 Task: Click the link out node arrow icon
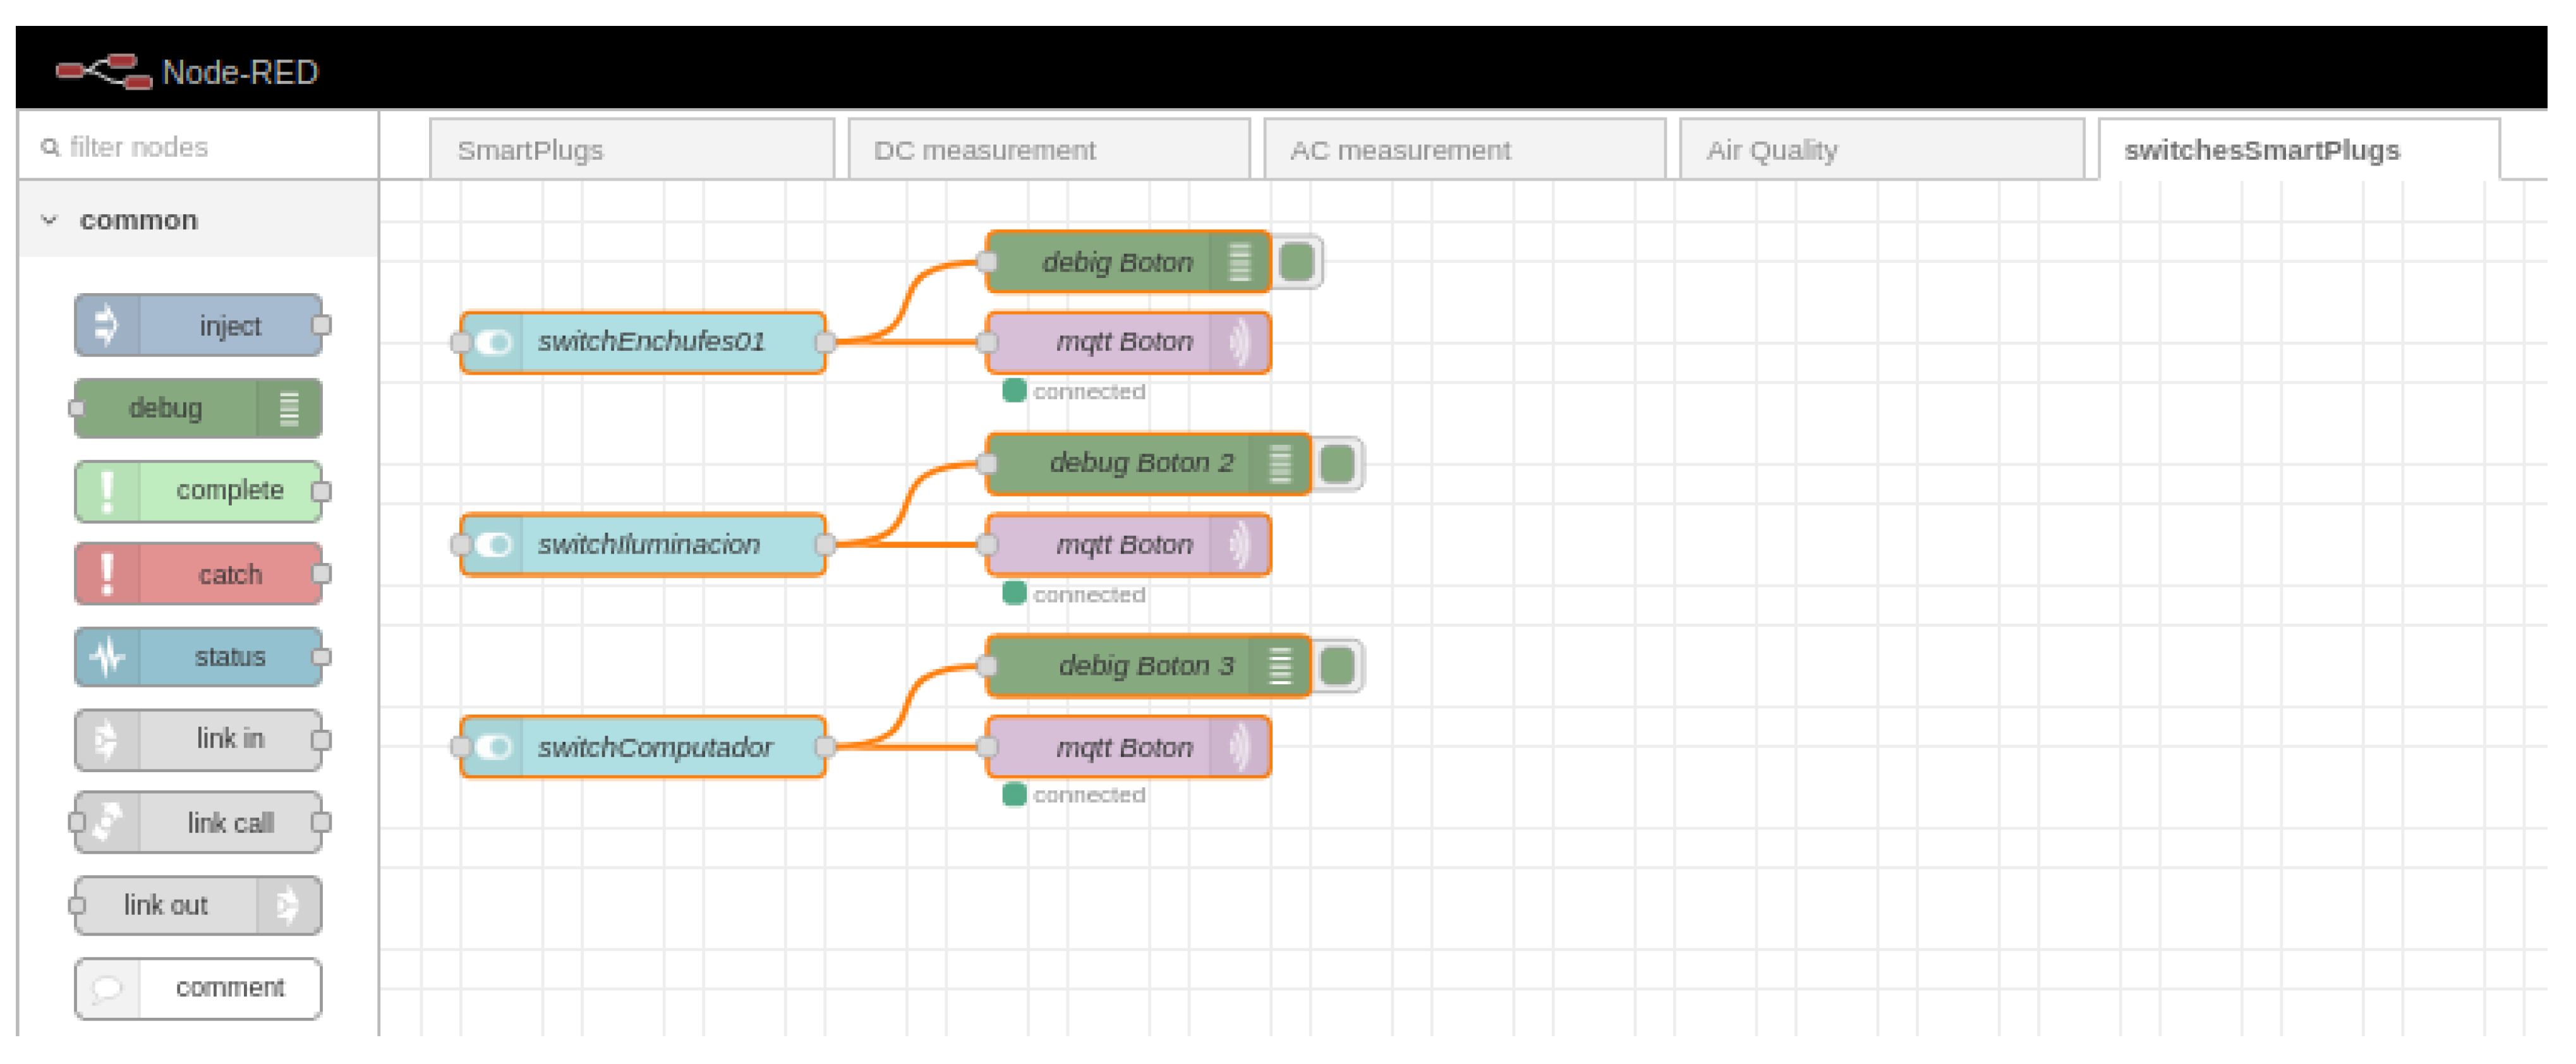(287, 905)
